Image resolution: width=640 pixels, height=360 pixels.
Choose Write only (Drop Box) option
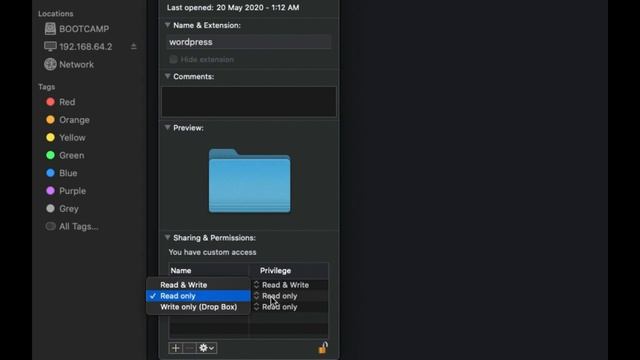click(x=198, y=307)
